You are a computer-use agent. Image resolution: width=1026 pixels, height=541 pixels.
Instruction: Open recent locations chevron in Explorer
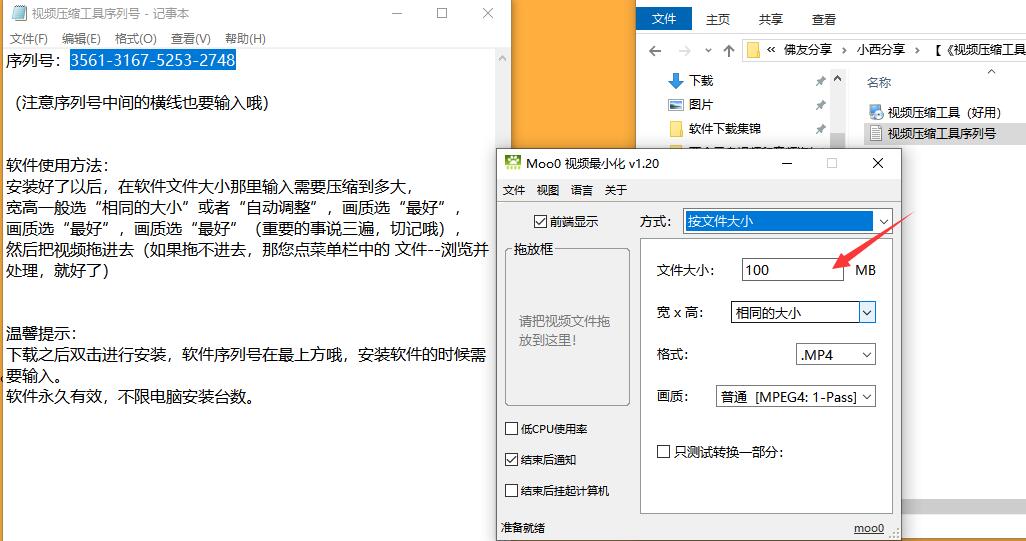[708, 50]
